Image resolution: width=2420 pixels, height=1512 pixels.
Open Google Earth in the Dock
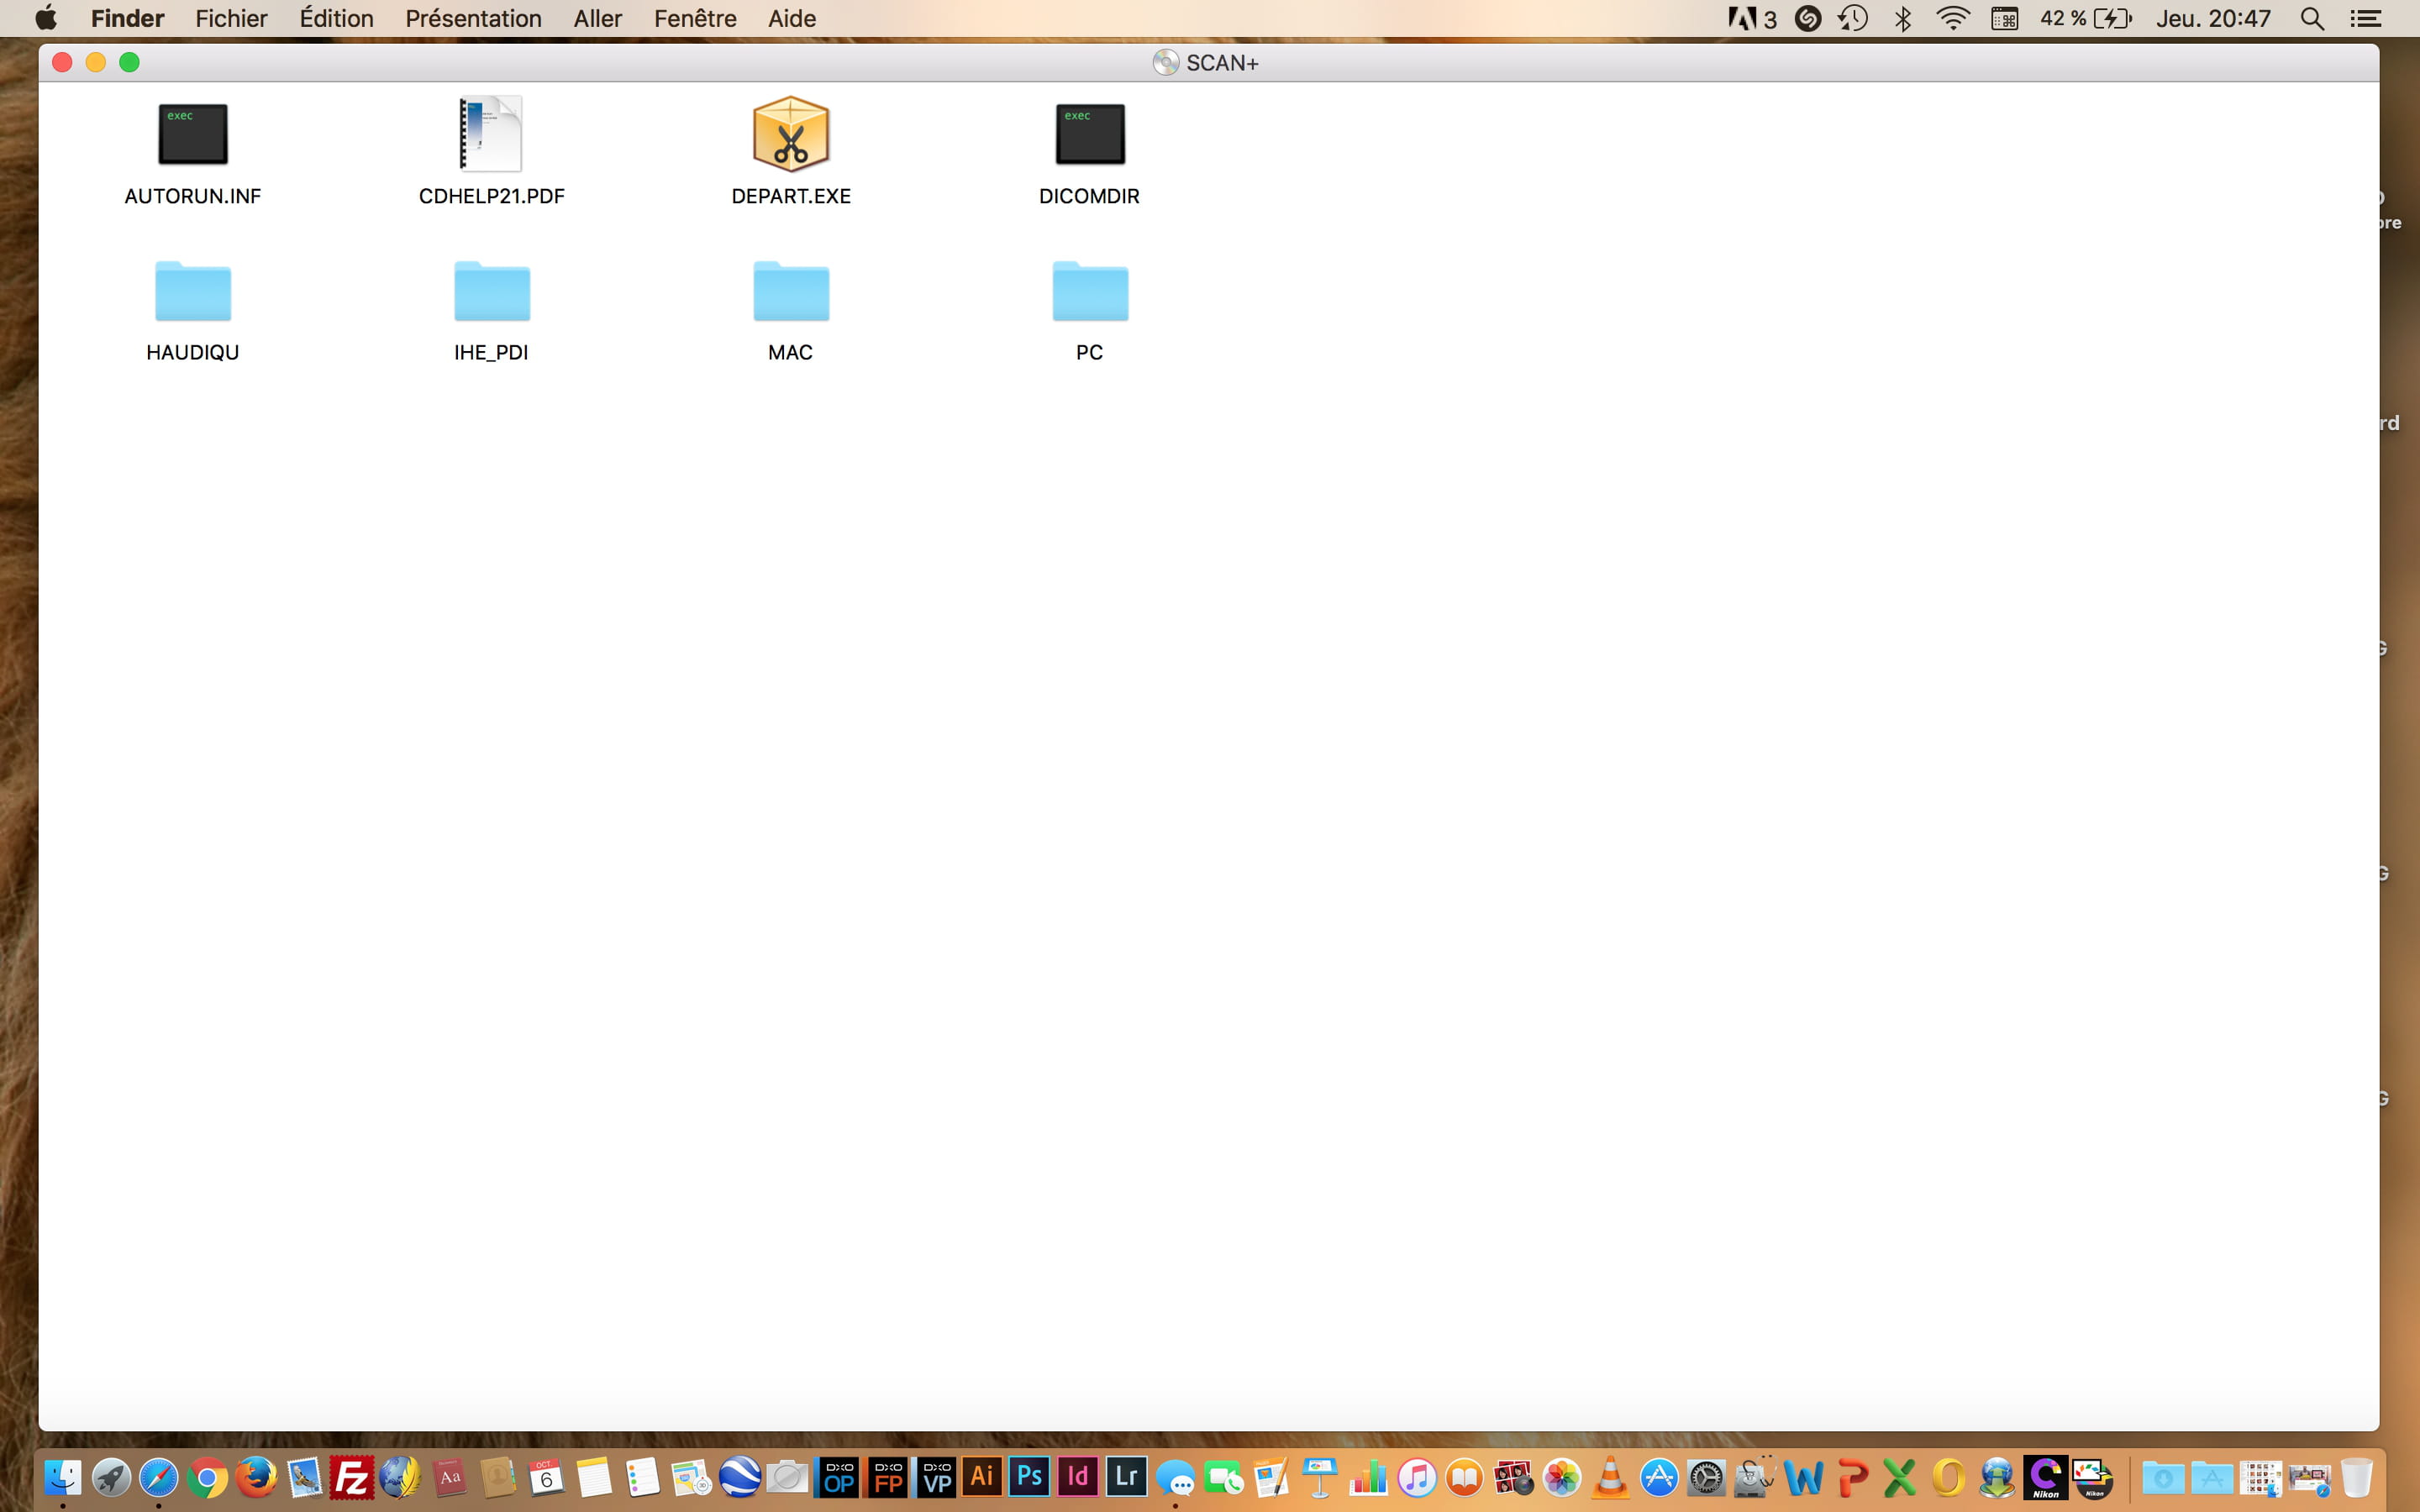click(740, 1477)
